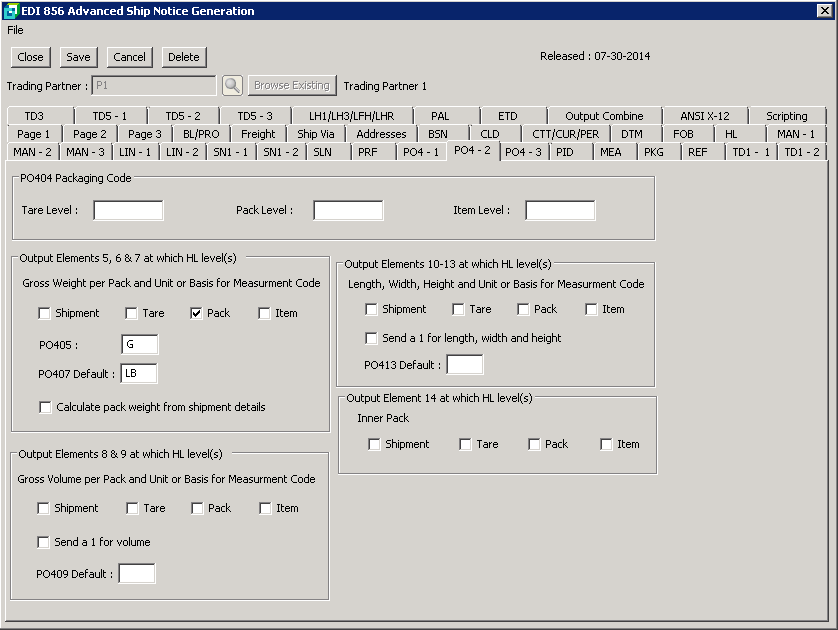Click the Trading Partner search magnifier icon
Screen dimensions: 838x630
click(x=232, y=86)
